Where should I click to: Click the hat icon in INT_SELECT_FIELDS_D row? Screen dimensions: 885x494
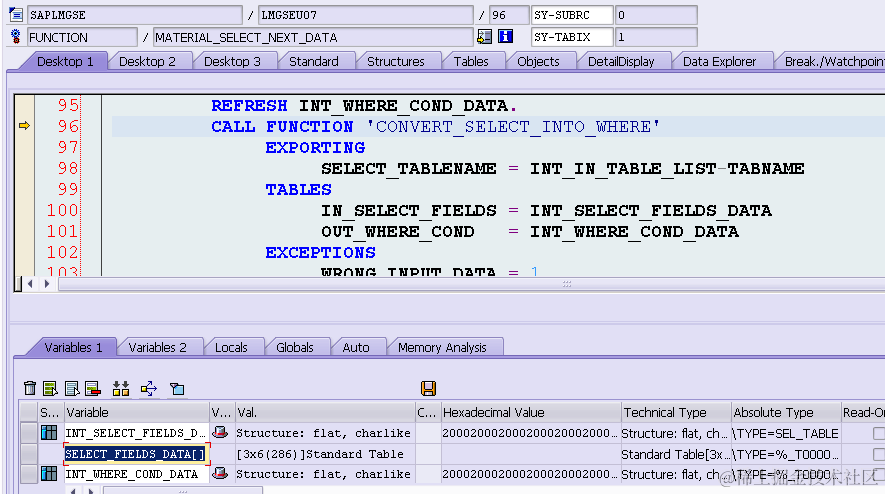coord(220,432)
